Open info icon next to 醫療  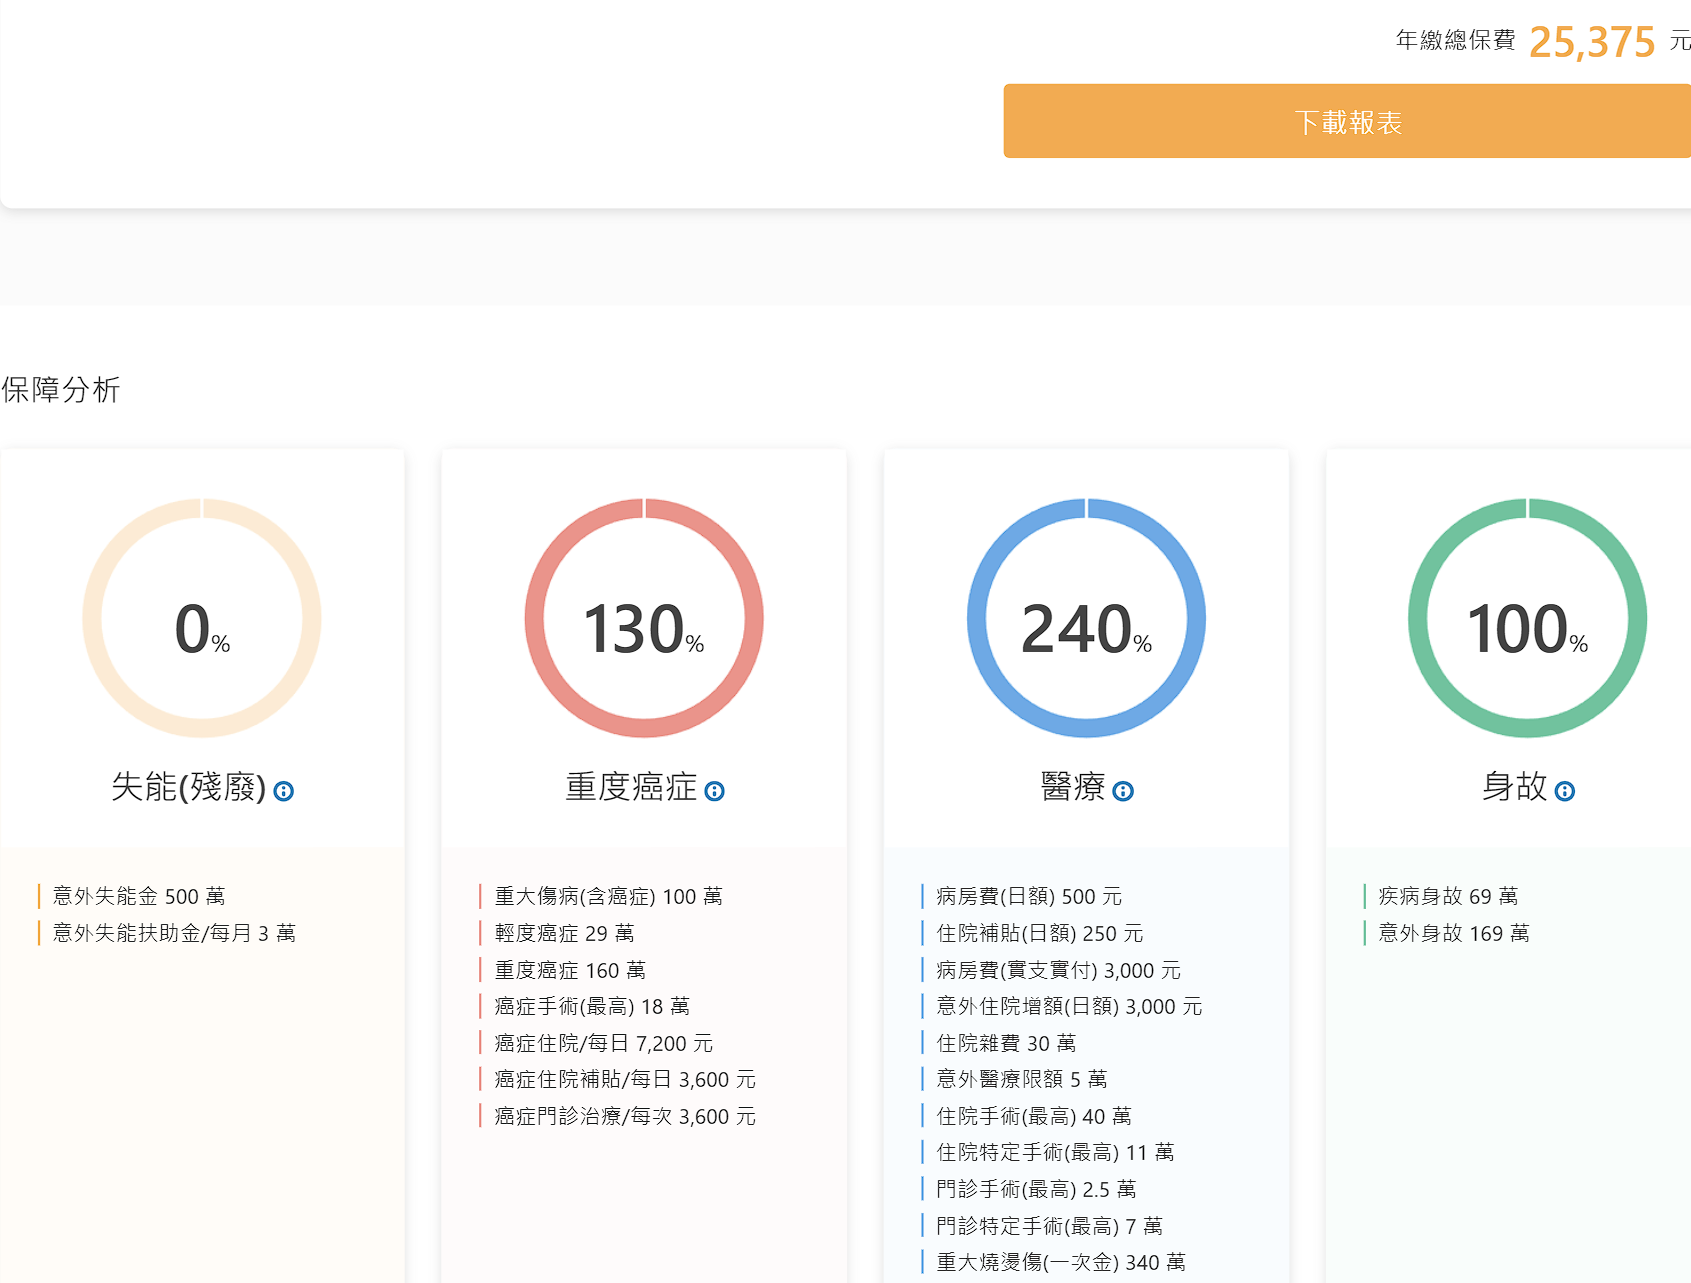(x=1123, y=791)
